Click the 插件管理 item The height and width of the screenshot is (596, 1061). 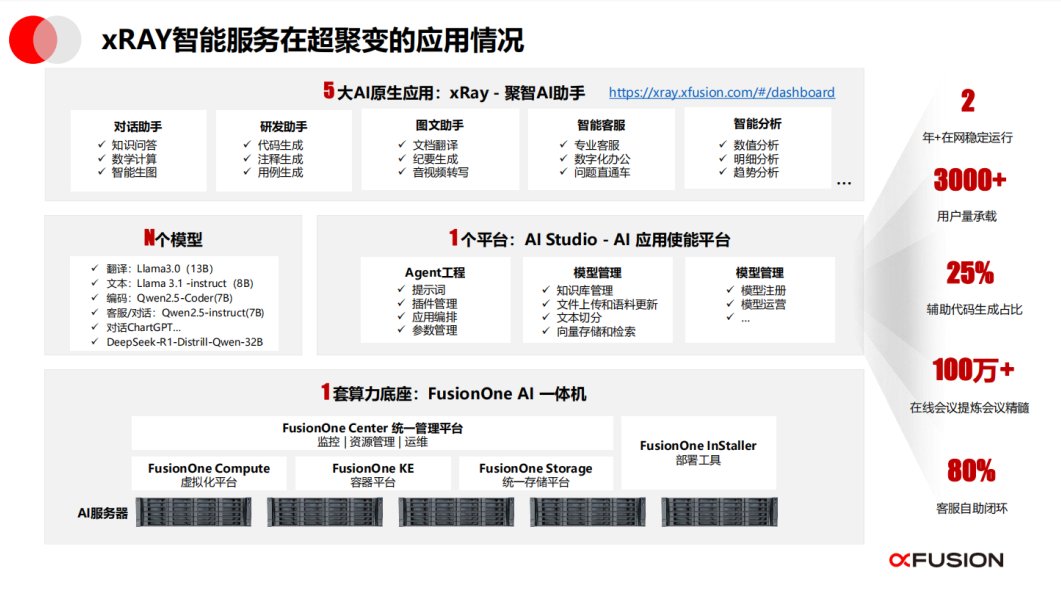(434, 304)
